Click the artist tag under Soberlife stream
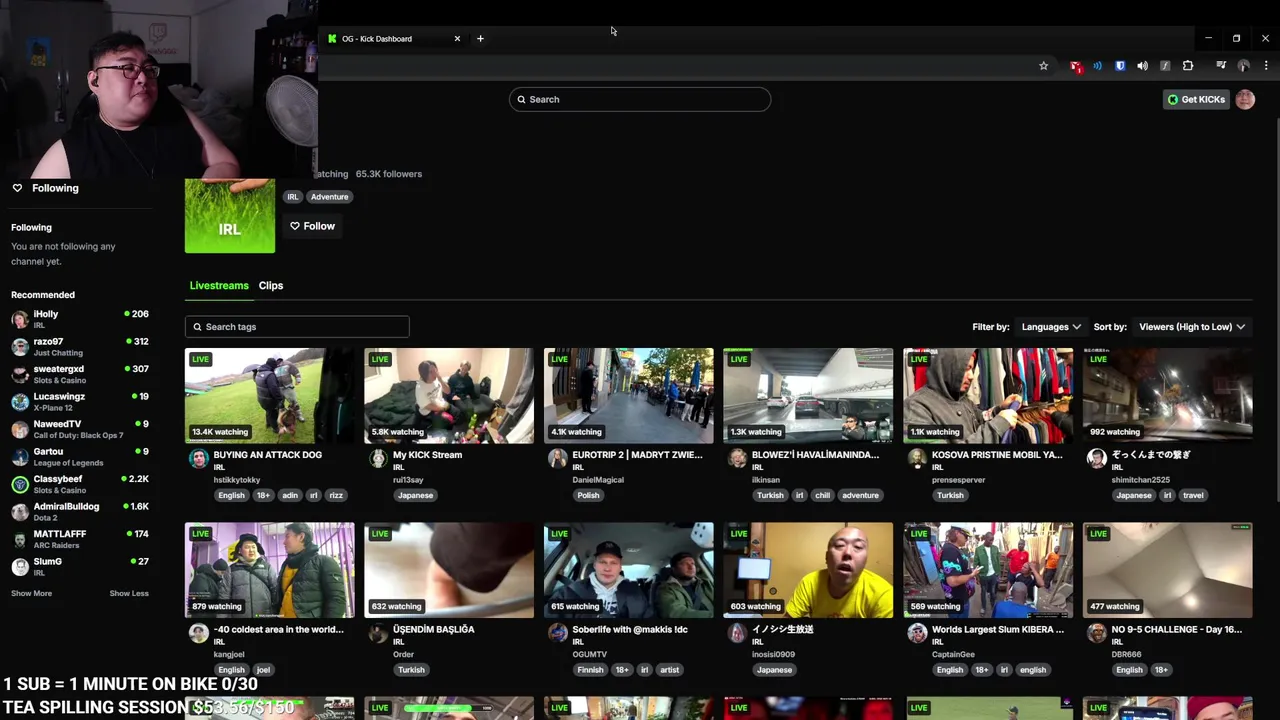Image resolution: width=1280 pixels, height=720 pixels. (x=670, y=670)
